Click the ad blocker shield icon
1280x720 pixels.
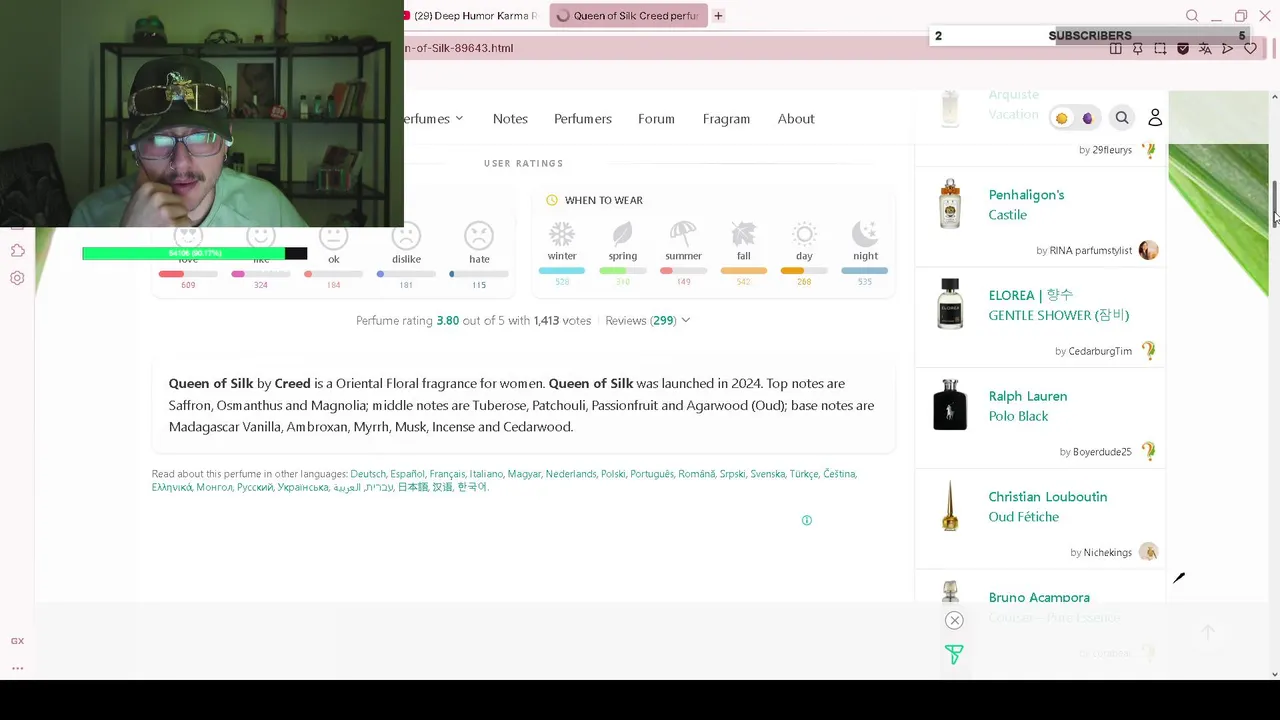1183,48
